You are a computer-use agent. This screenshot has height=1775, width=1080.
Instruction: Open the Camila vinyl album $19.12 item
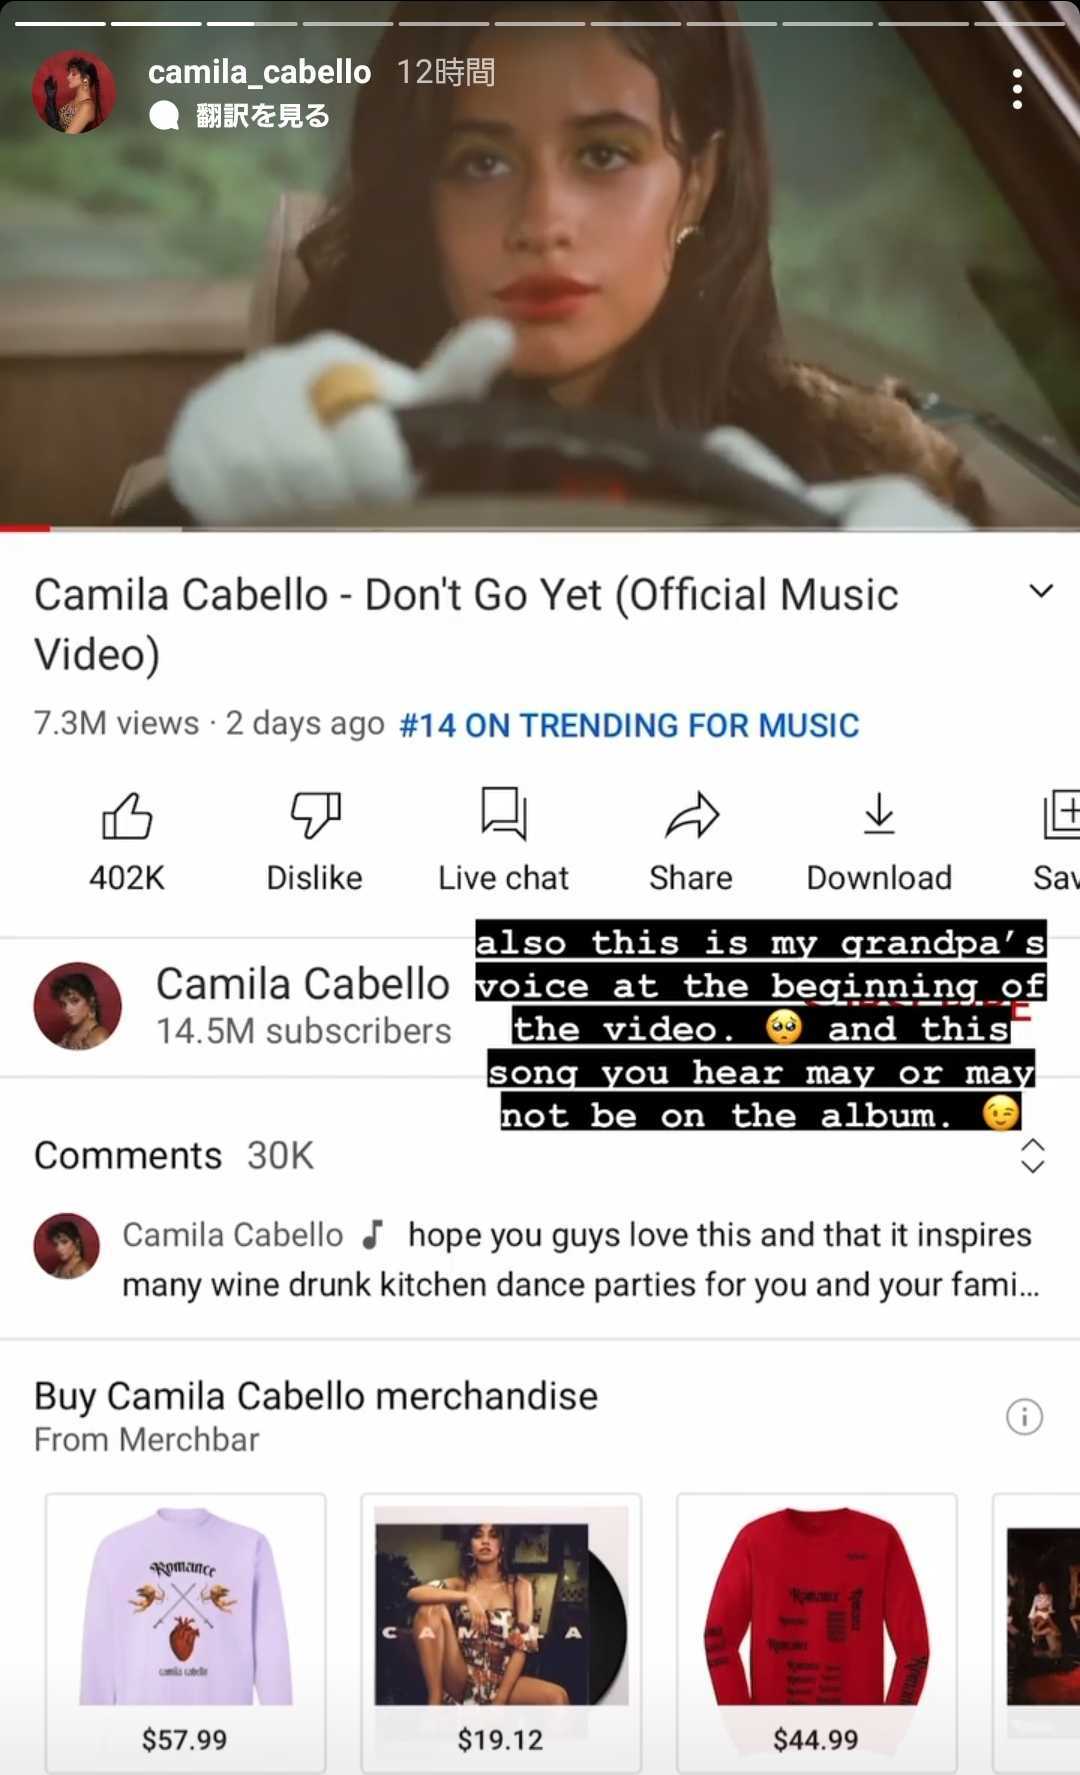(x=501, y=1632)
